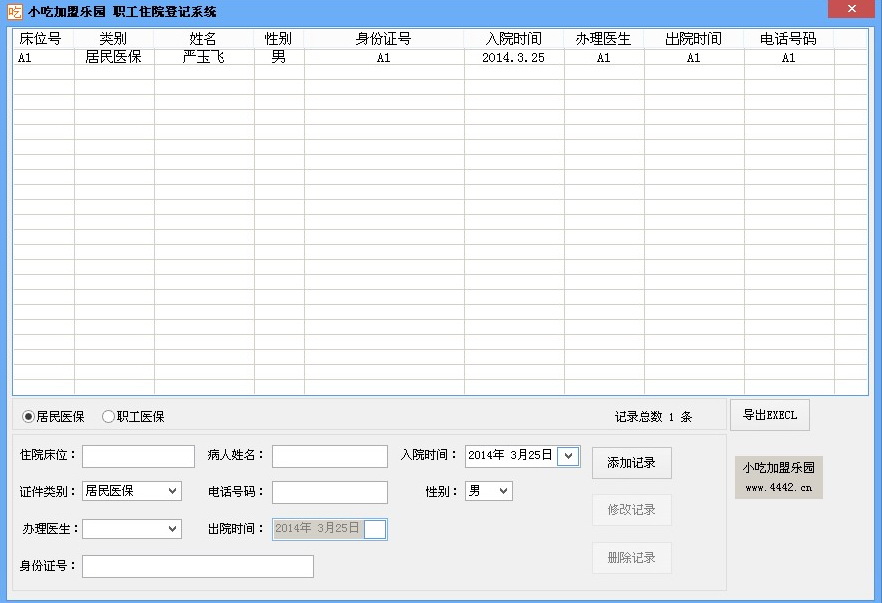
Task: Focus the 身份证号 input field
Action: coord(198,566)
